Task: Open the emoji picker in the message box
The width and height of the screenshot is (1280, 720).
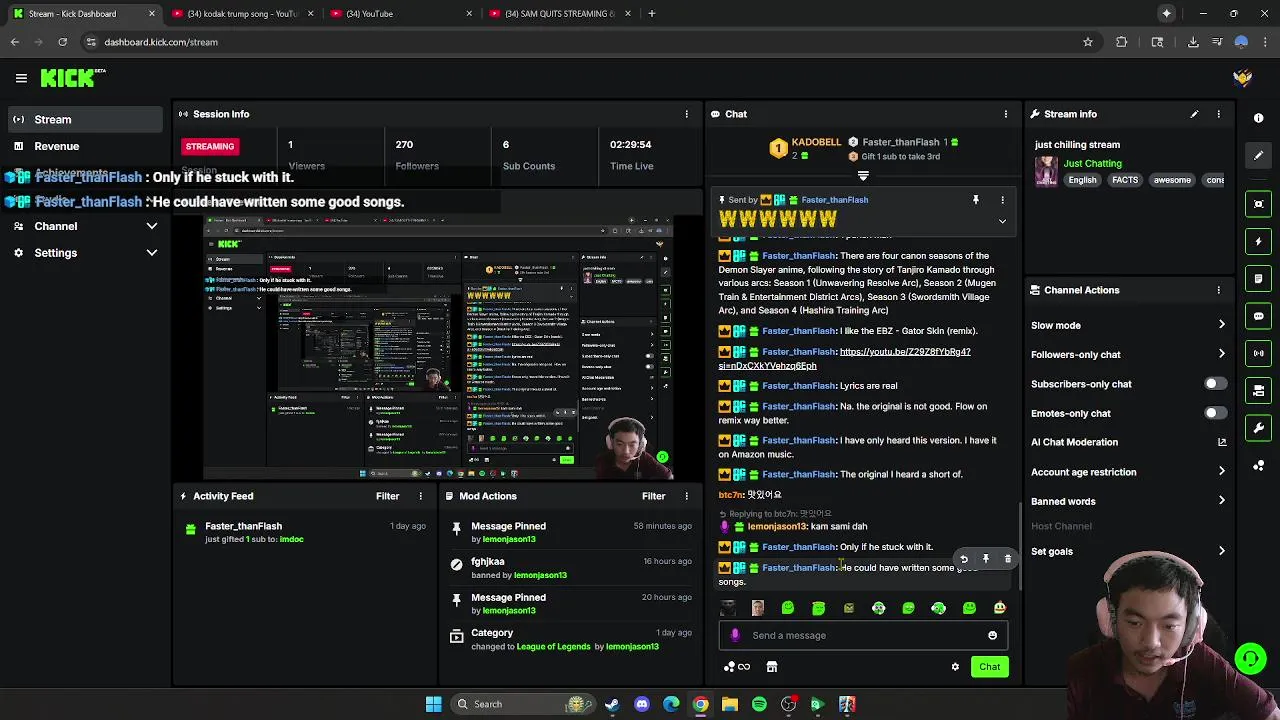Action: click(992, 635)
